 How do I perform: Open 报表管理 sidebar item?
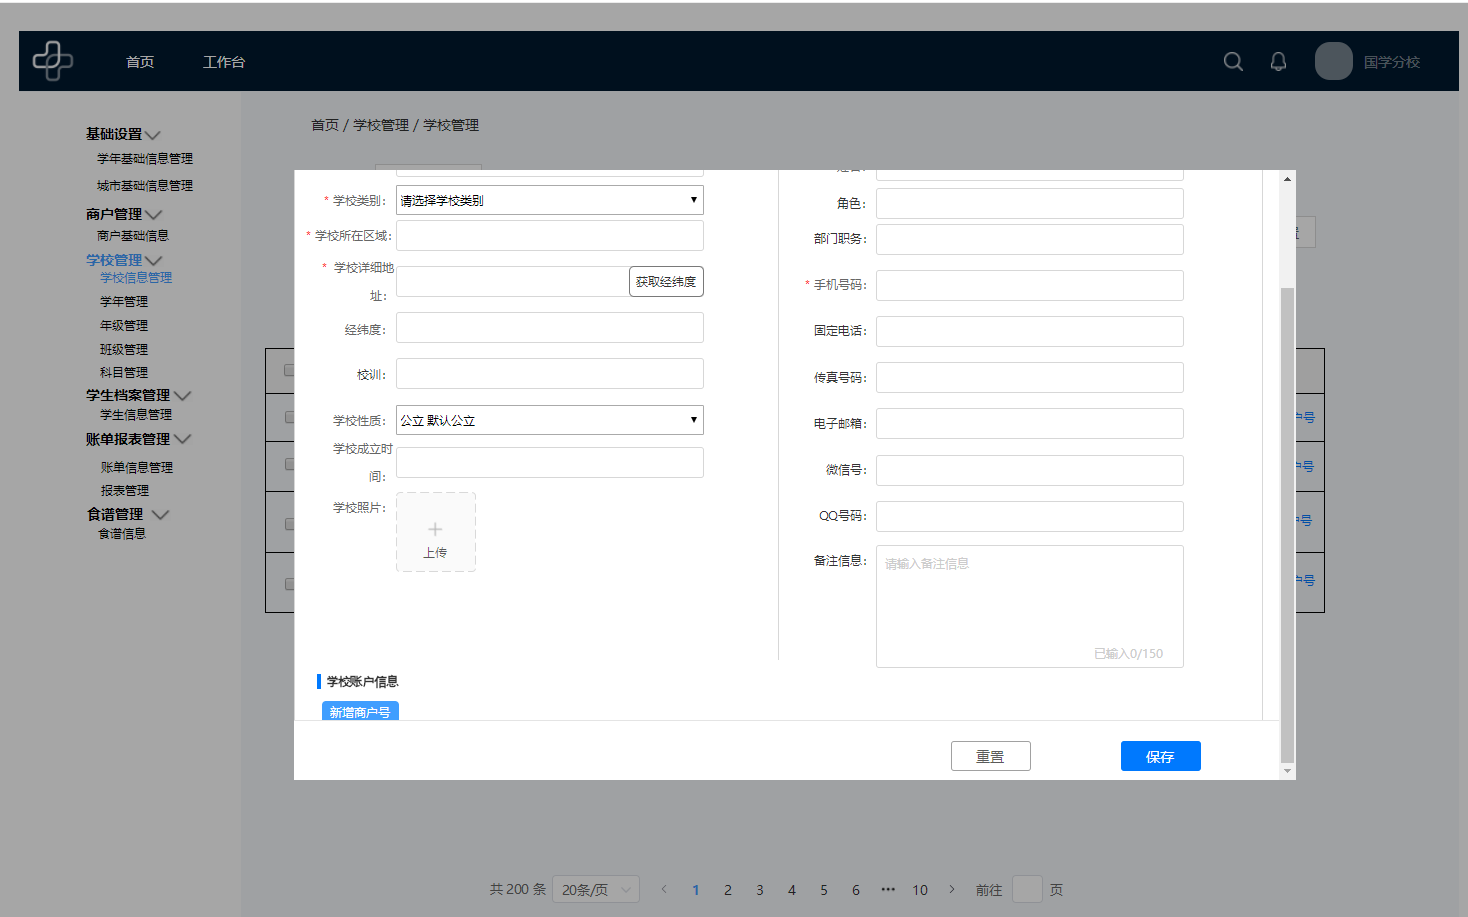[x=125, y=491]
